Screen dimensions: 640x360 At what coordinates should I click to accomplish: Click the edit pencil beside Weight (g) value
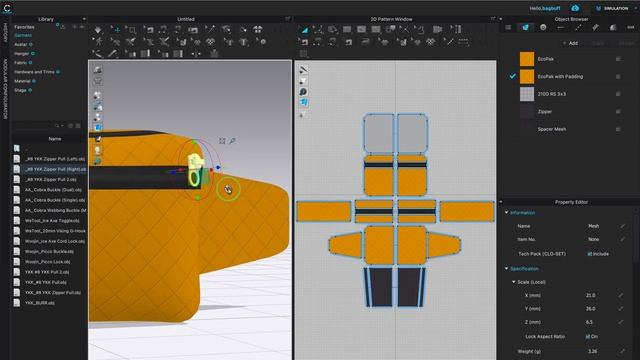coord(622,351)
